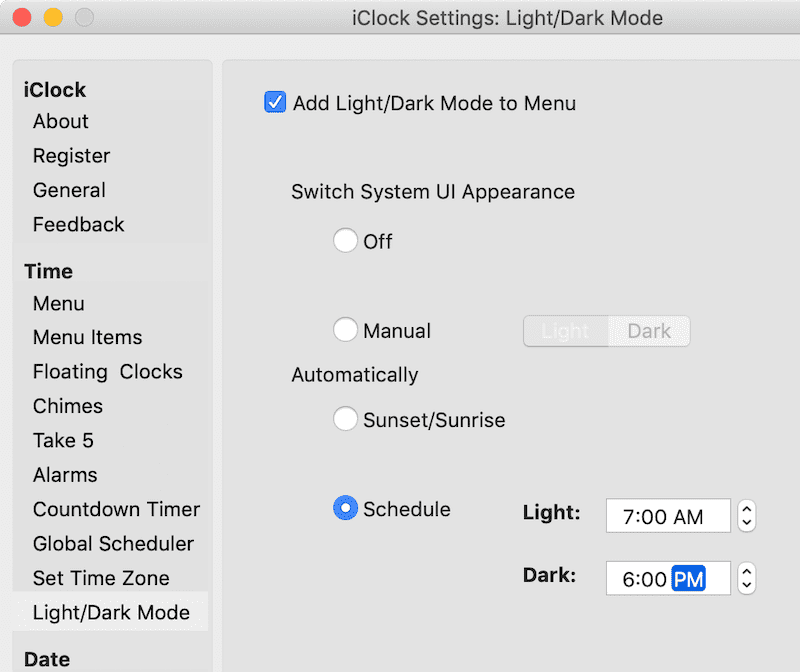Open the About settings page
This screenshot has width=800, height=672.
click(61, 121)
